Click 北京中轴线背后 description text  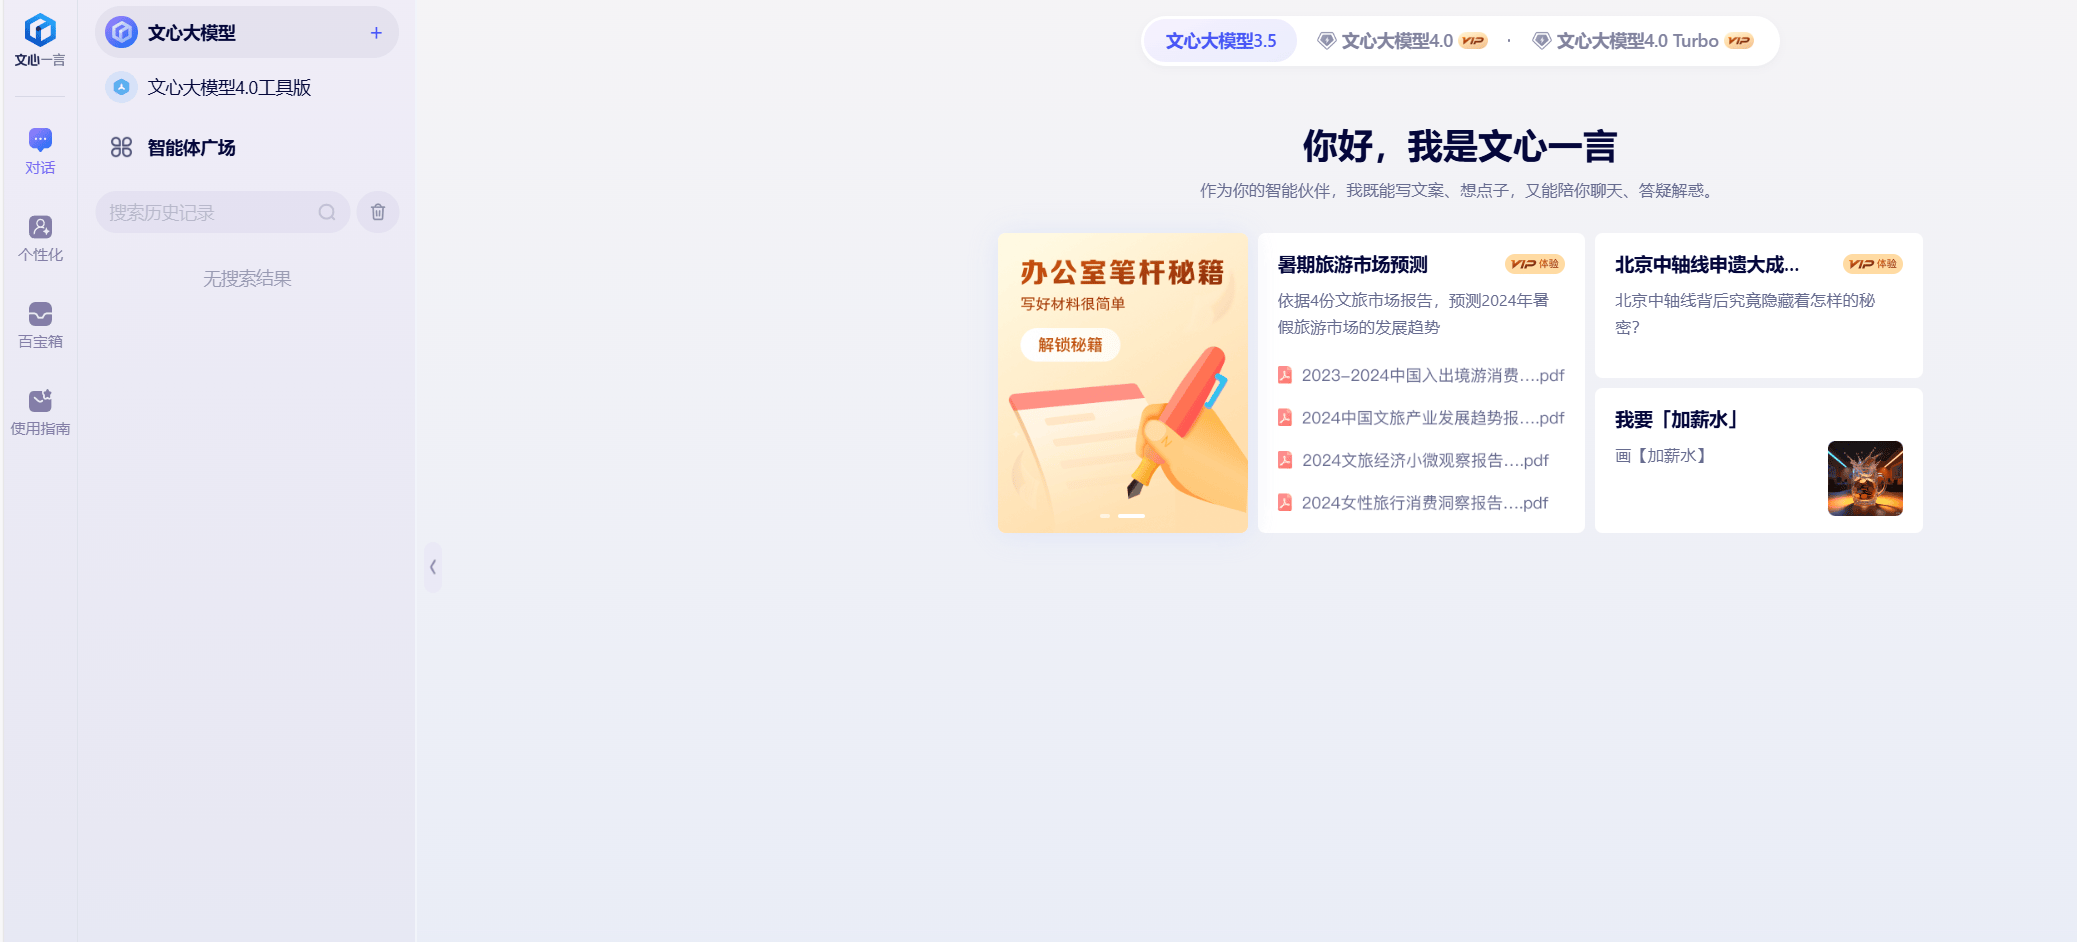click(1745, 314)
